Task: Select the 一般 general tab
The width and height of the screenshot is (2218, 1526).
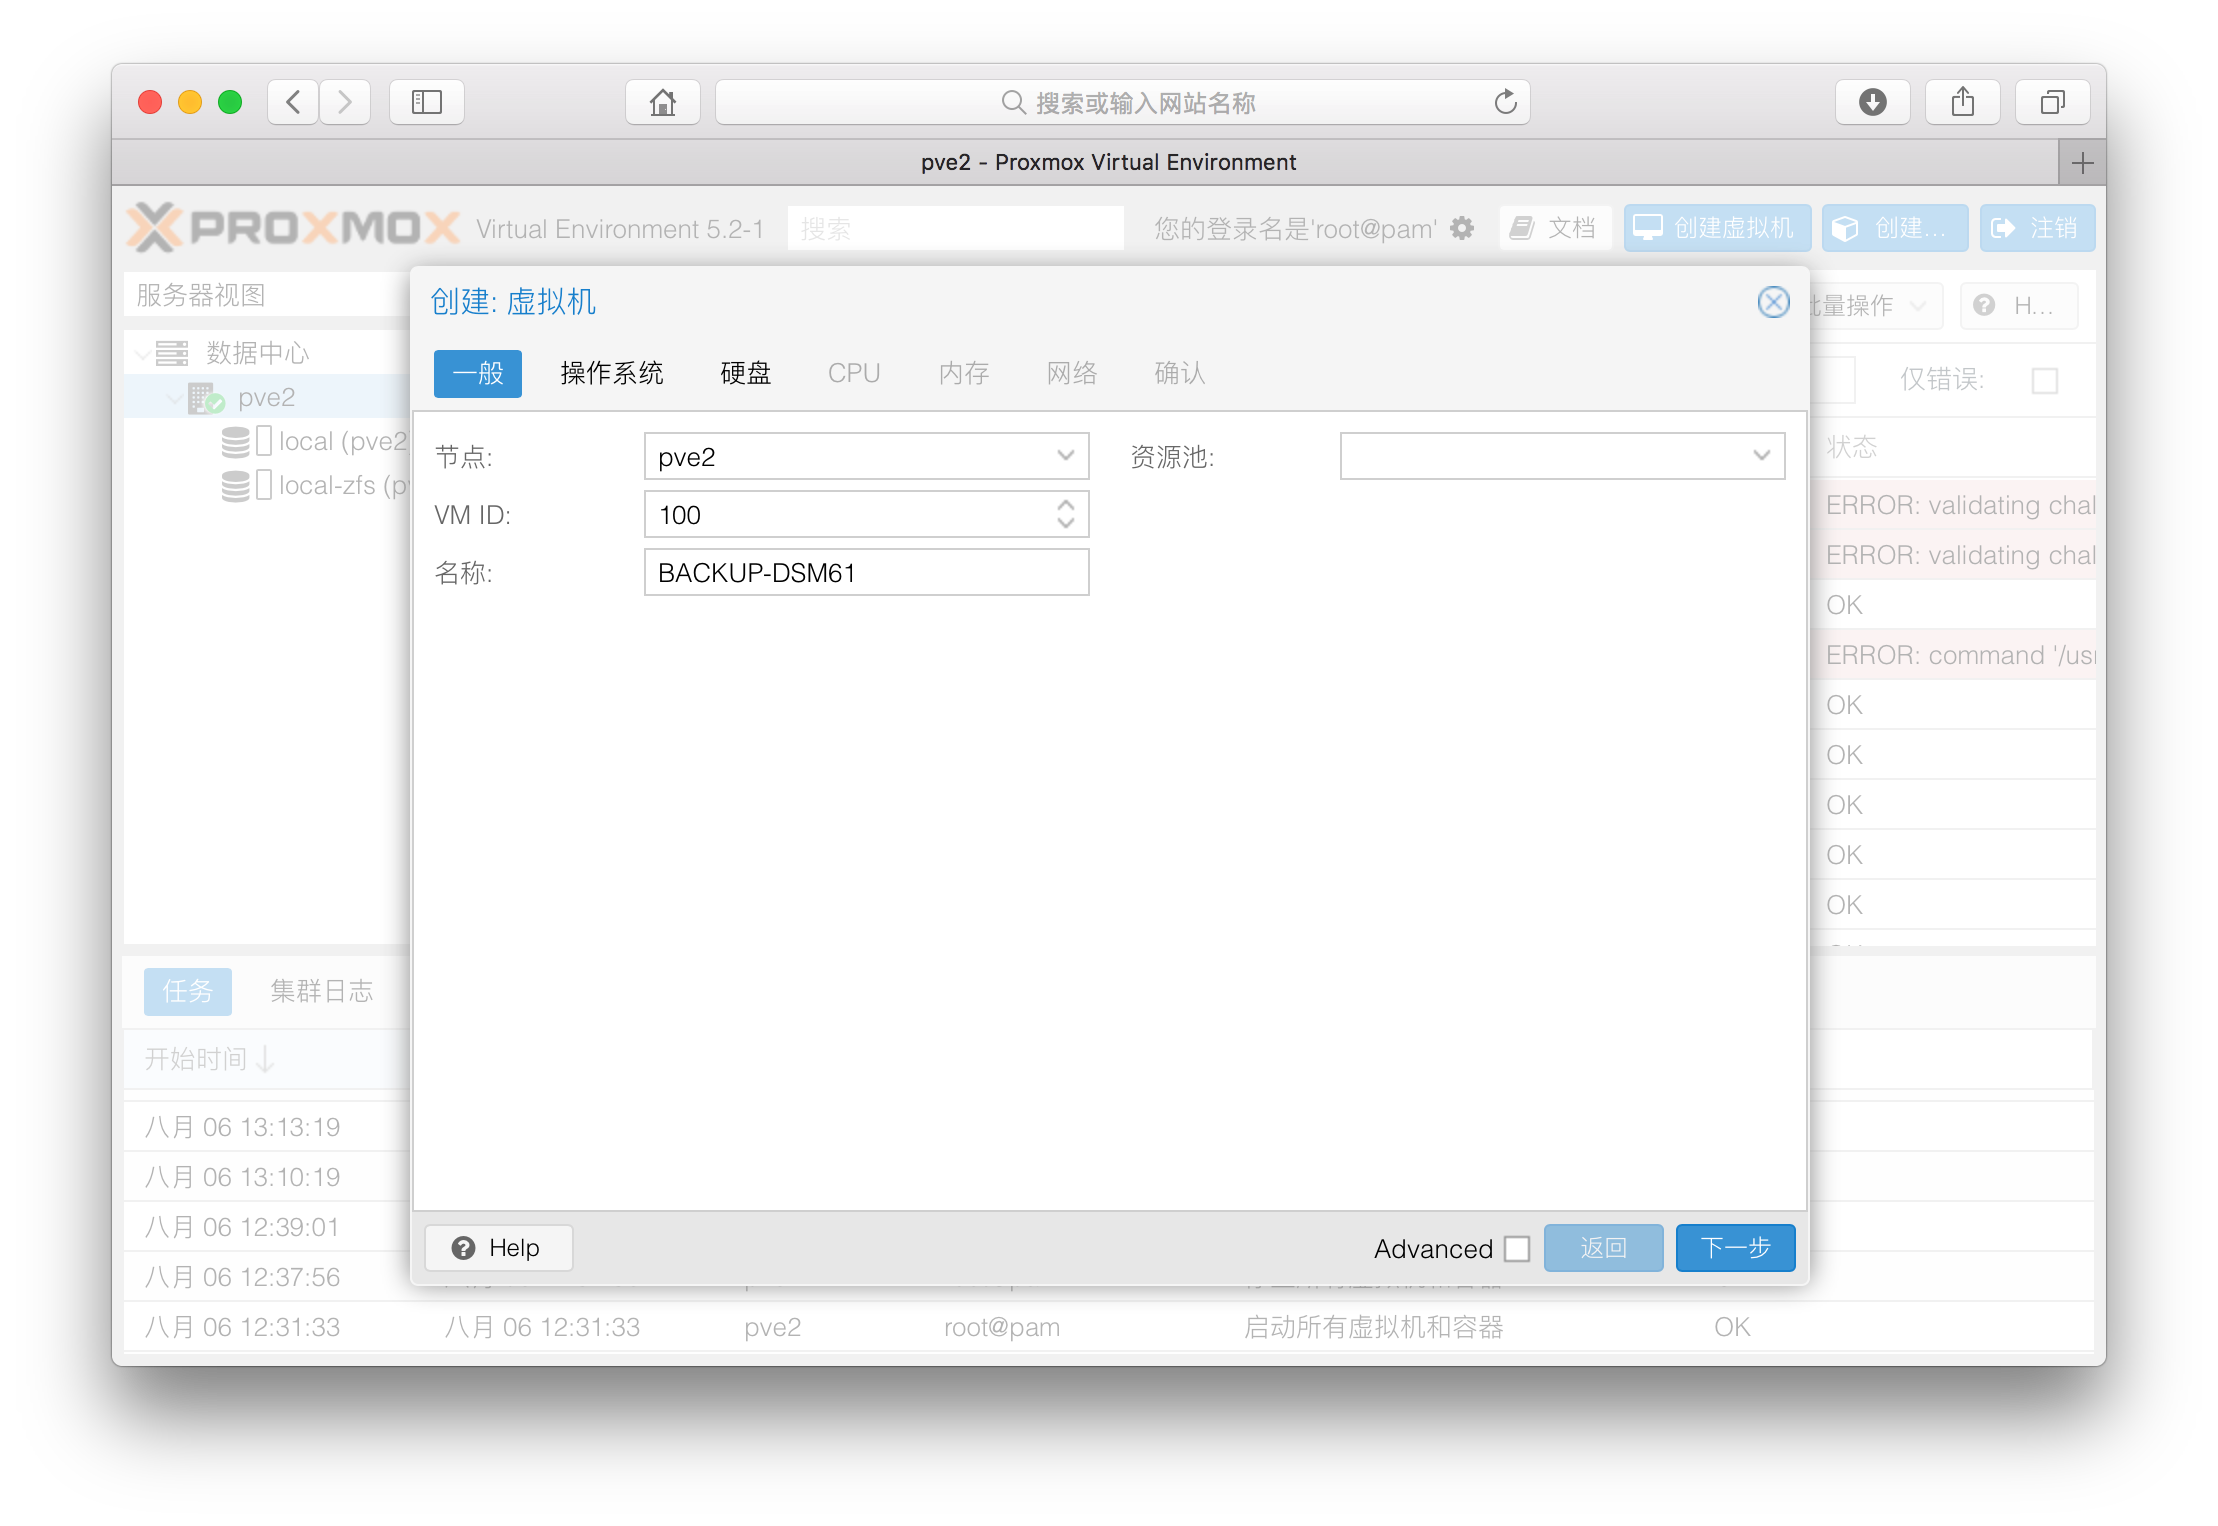Action: 478,374
